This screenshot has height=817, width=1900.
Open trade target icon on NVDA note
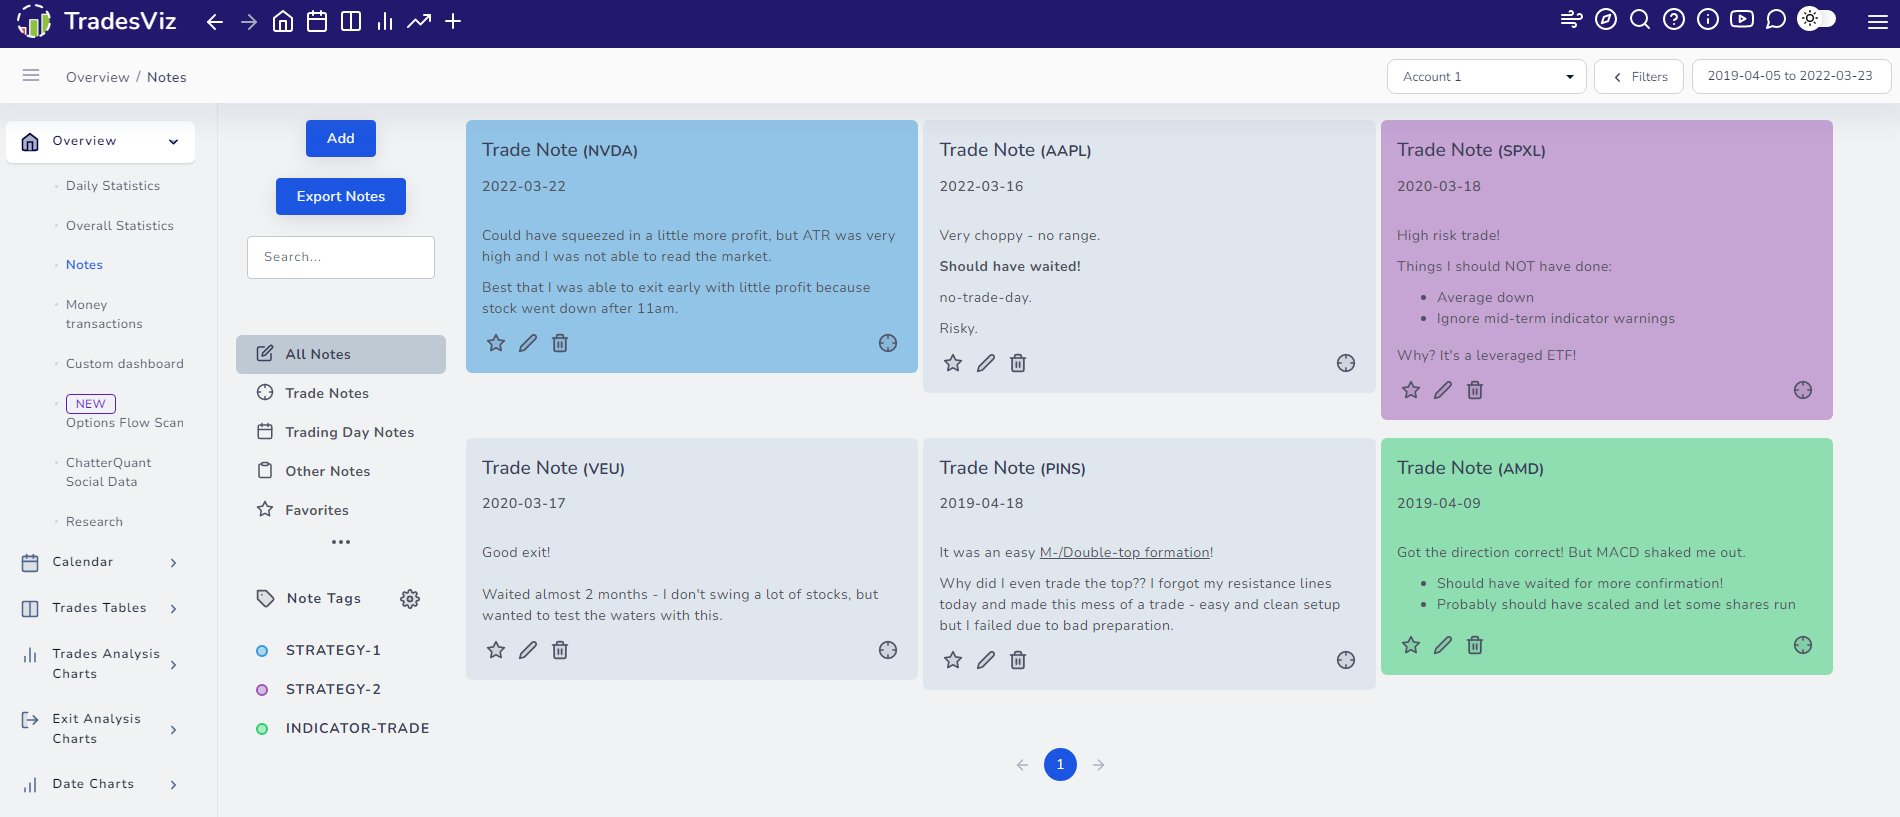pyautogui.click(x=888, y=343)
